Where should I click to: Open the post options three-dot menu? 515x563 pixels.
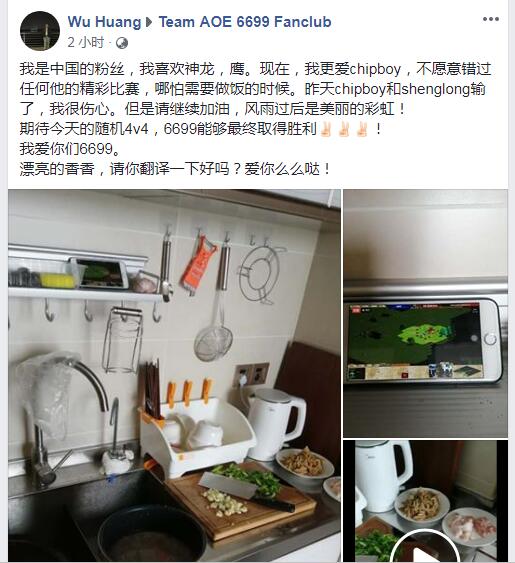491,19
